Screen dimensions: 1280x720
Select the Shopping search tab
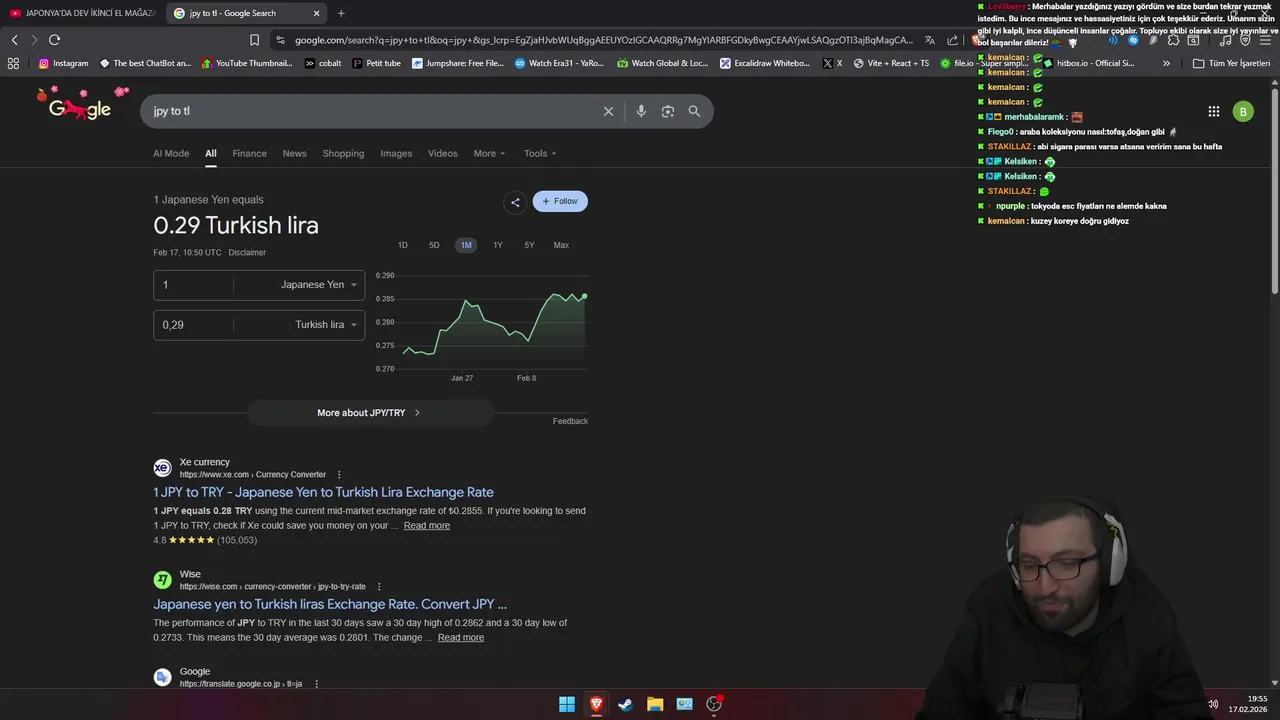[x=343, y=153]
